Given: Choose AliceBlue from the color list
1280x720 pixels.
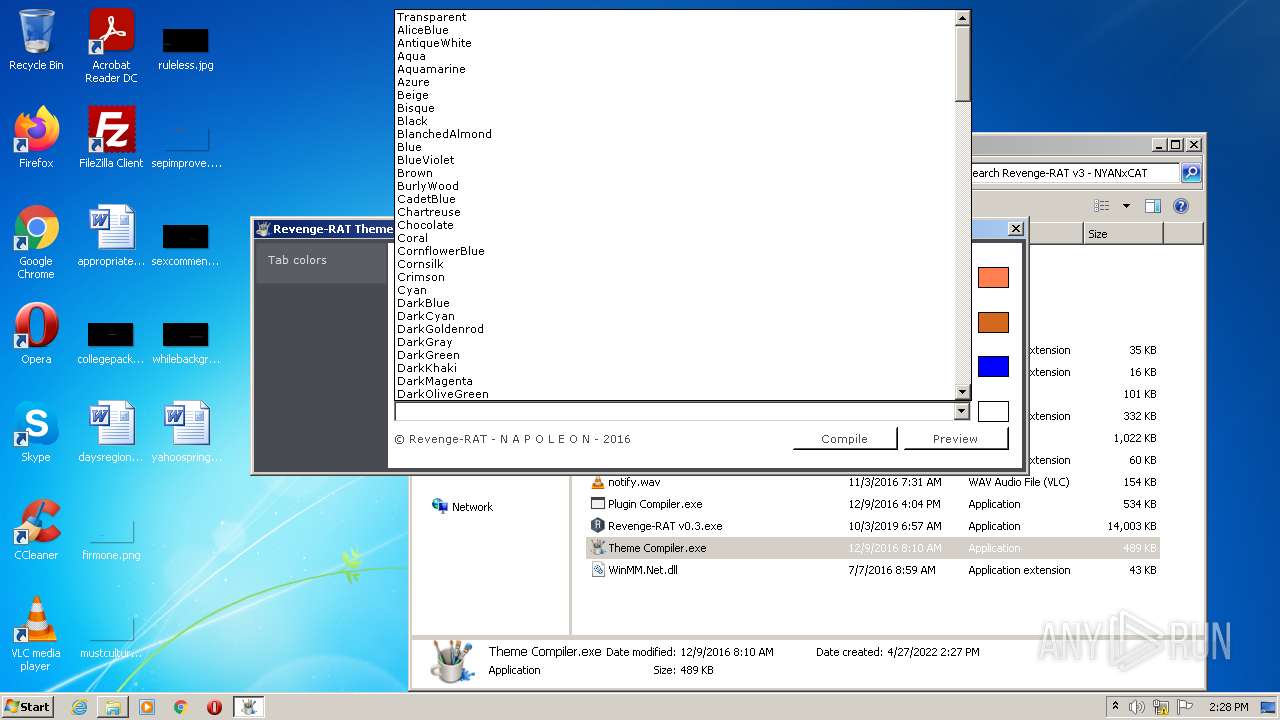Looking at the screenshot, I should [675, 30].
